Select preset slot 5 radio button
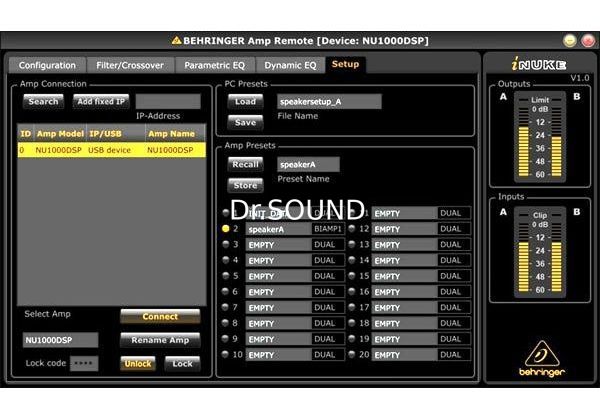600x420 pixels. pos(225,276)
